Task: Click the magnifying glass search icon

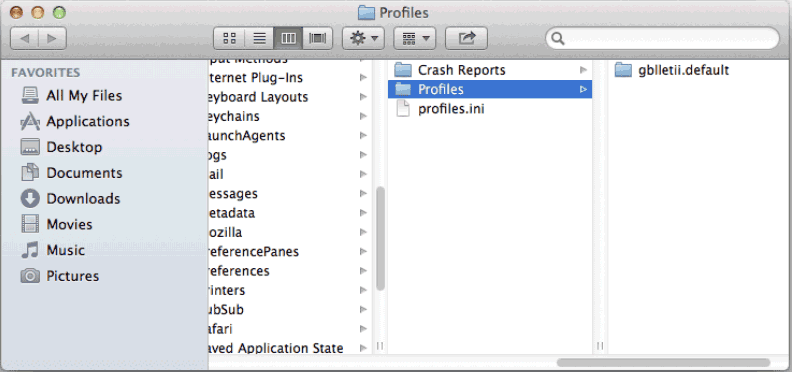Action: [558, 38]
